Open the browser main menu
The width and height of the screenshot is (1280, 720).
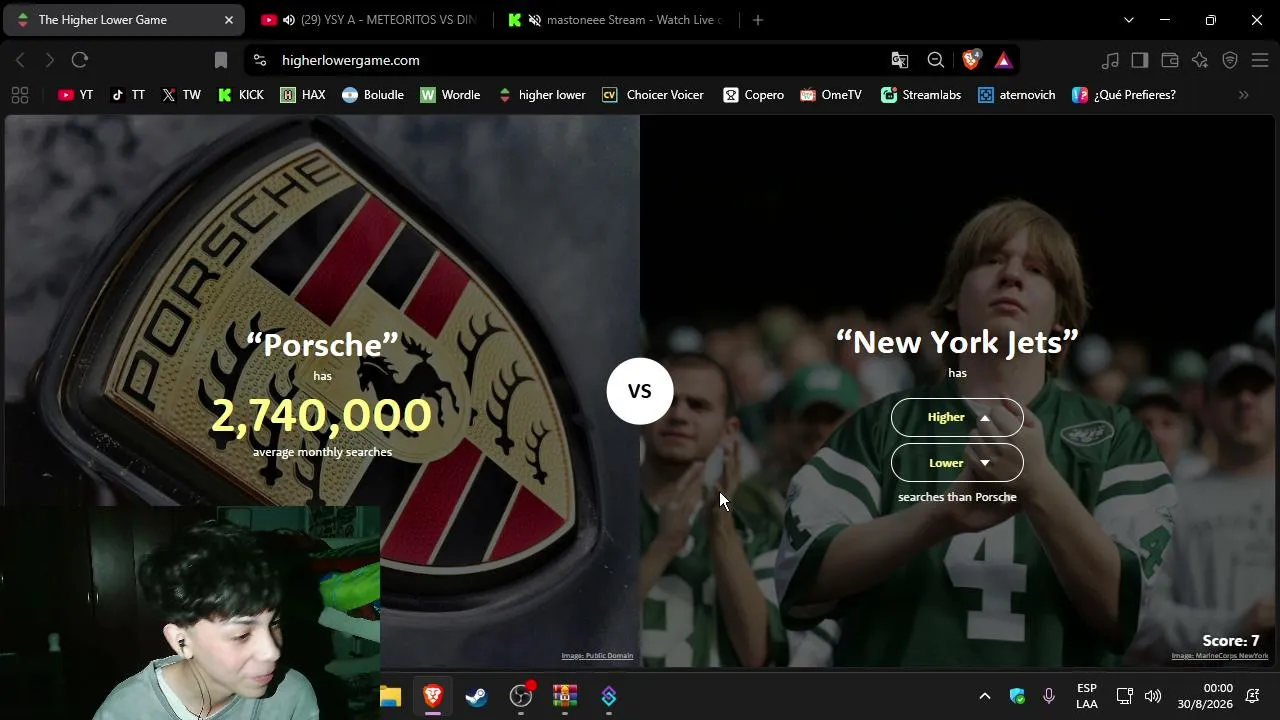pyautogui.click(x=1260, y=60)
